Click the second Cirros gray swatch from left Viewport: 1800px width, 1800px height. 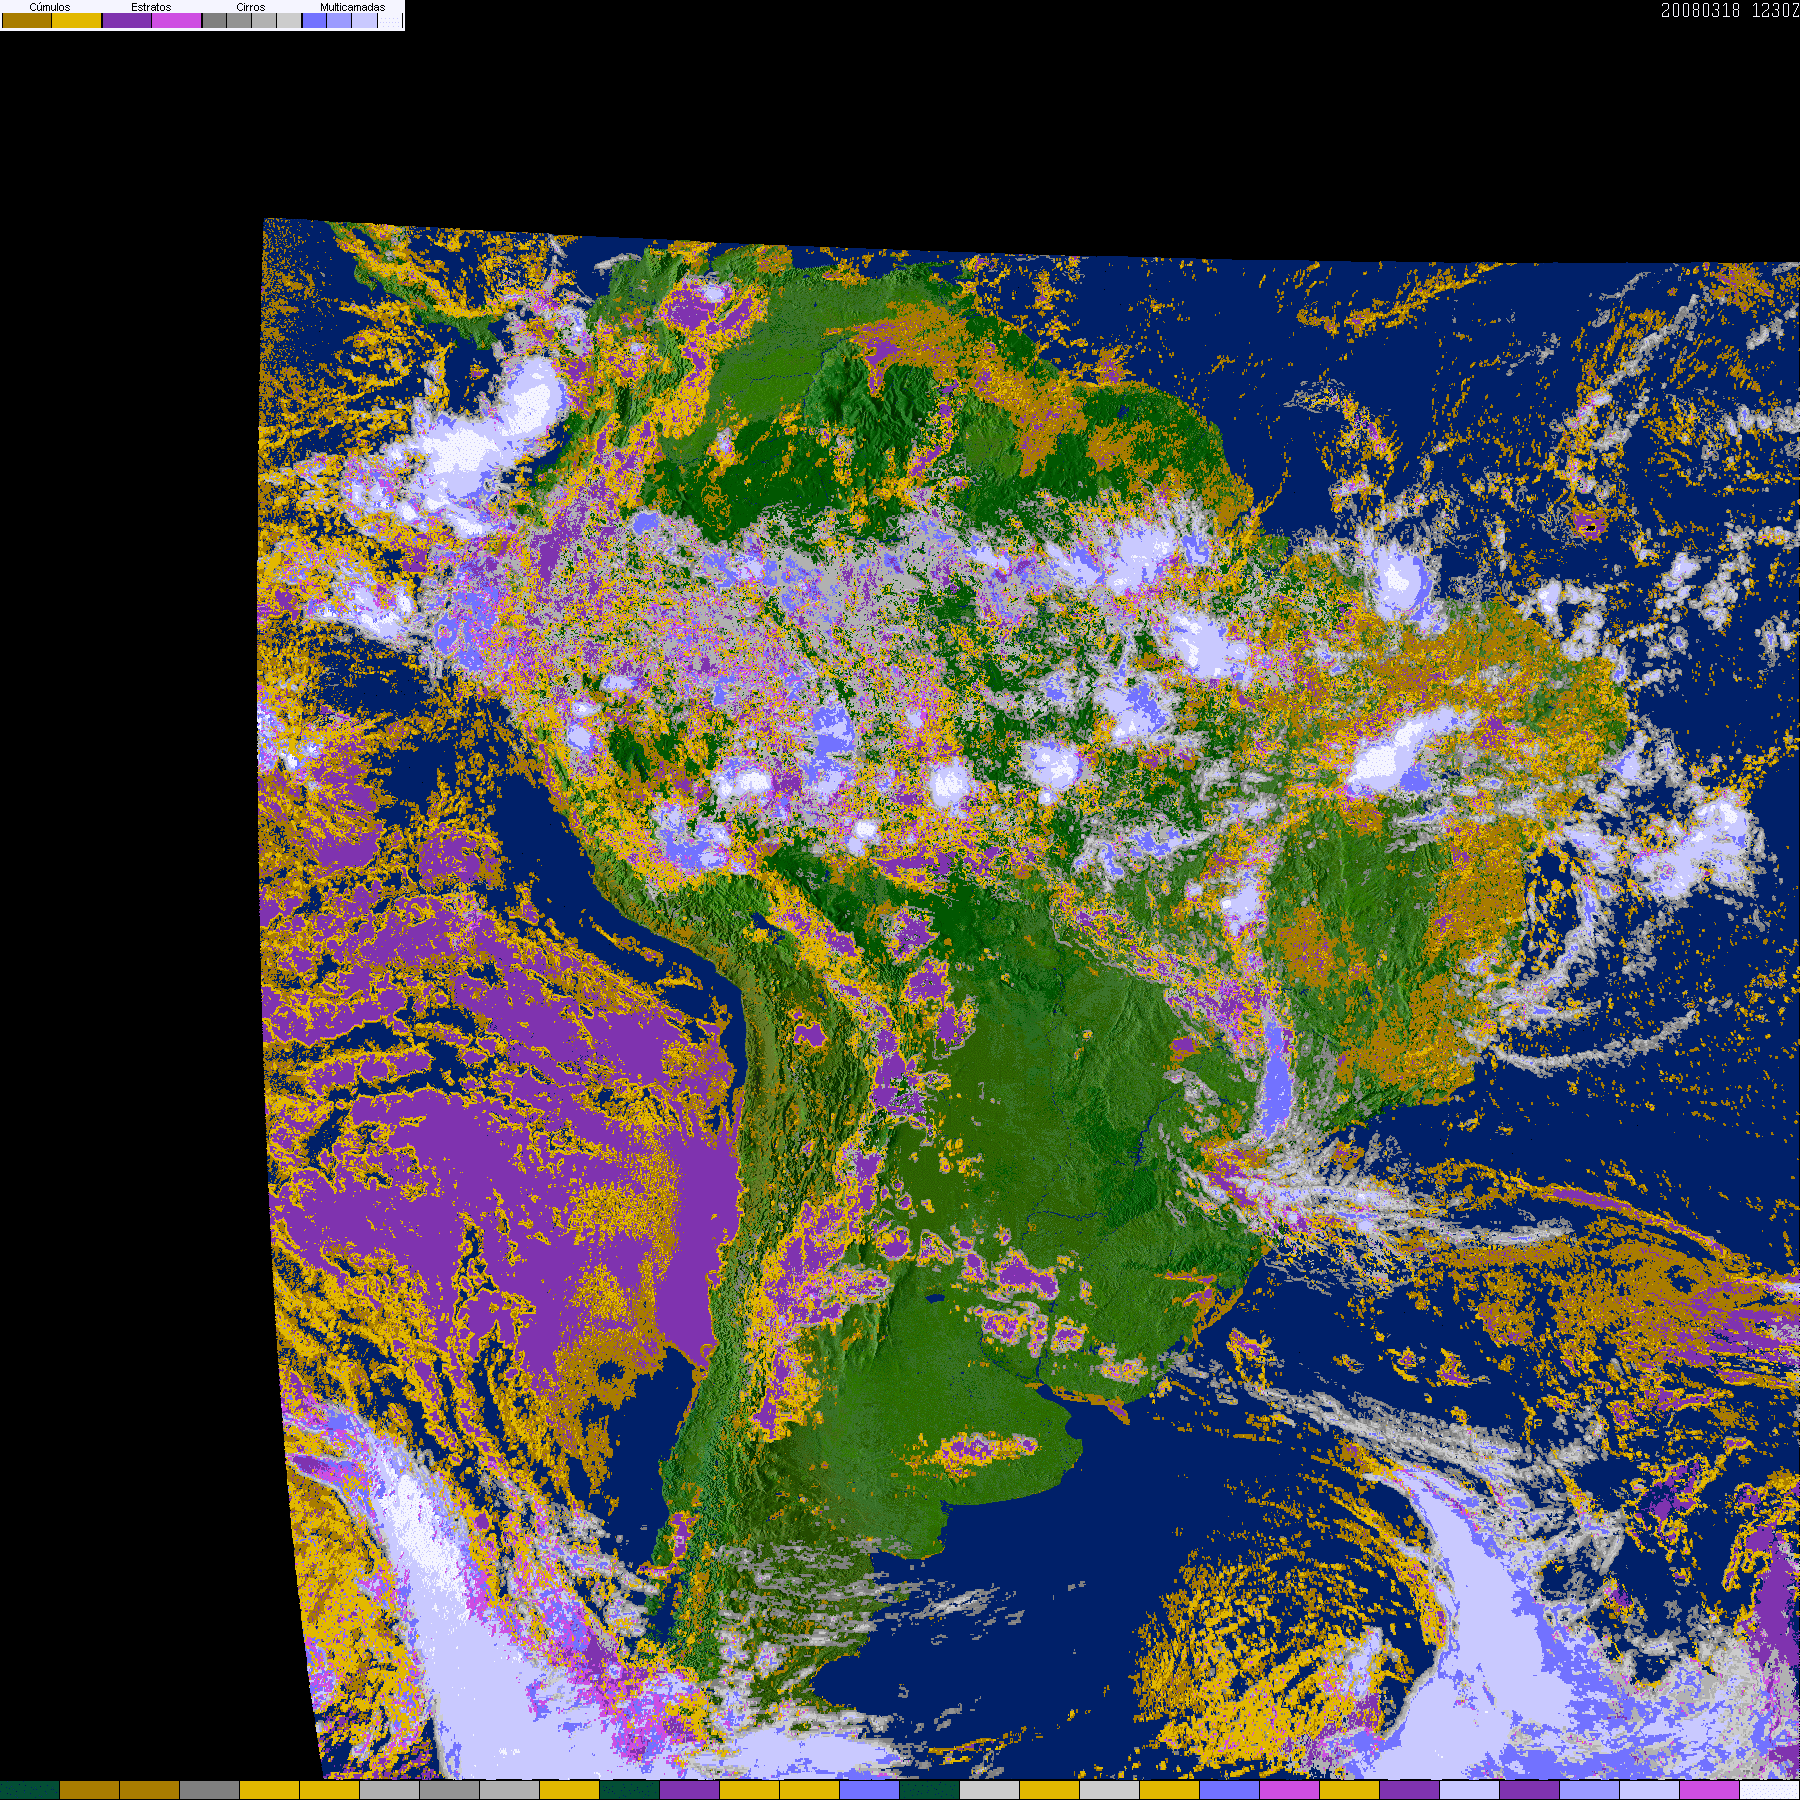pos(239,20)
